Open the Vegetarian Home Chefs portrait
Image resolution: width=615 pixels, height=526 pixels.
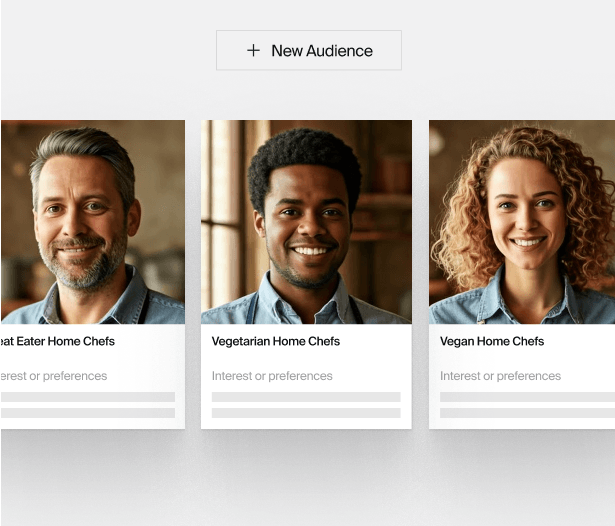pos(306,222)
